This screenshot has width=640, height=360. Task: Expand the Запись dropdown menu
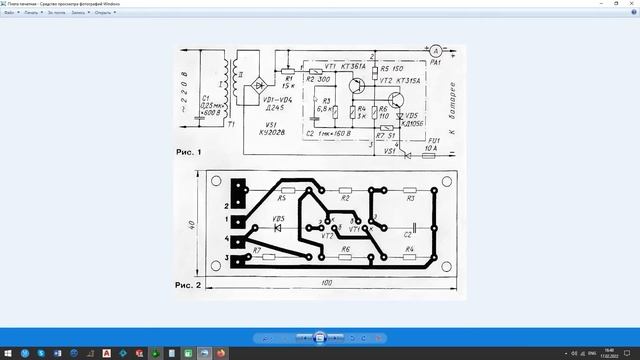[80, 13]
